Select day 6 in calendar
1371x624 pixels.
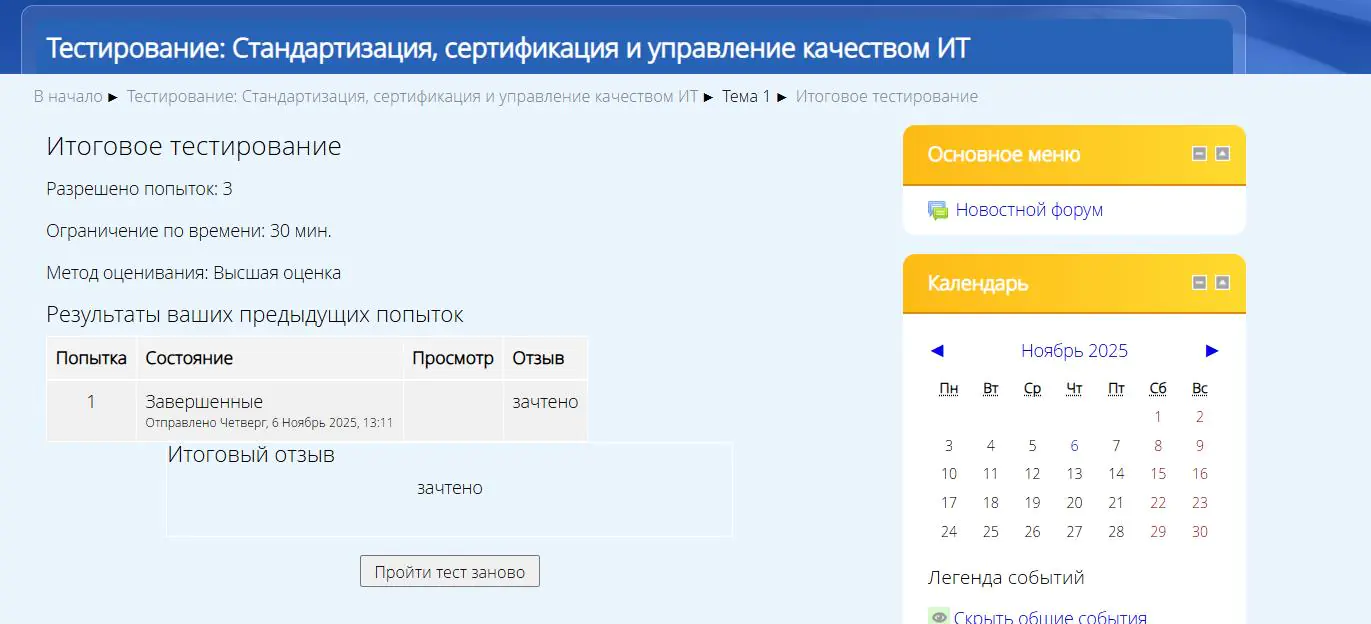tap(1074, 446)
